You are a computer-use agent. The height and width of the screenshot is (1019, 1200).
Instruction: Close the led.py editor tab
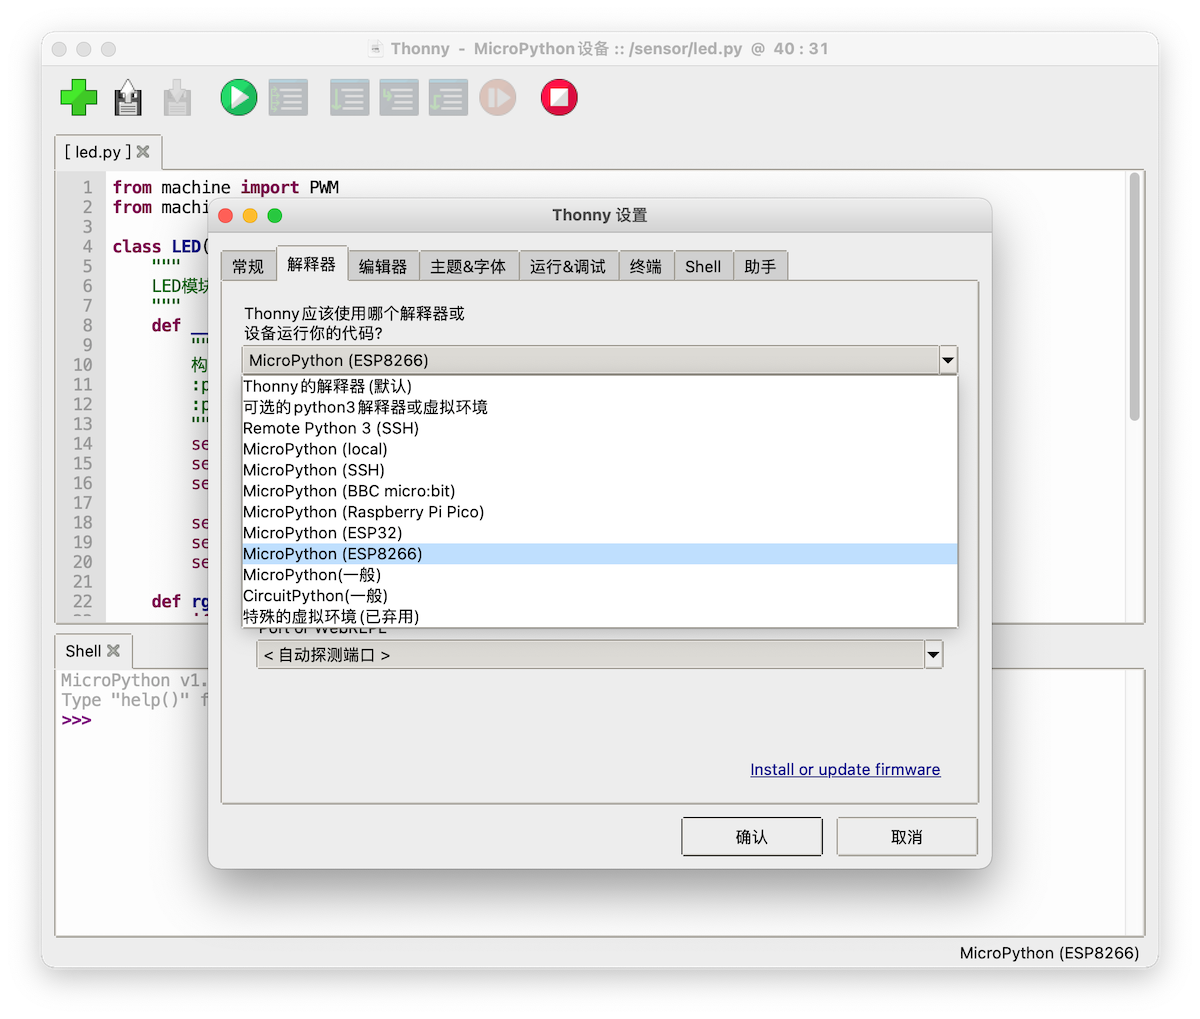coord(143,152)
